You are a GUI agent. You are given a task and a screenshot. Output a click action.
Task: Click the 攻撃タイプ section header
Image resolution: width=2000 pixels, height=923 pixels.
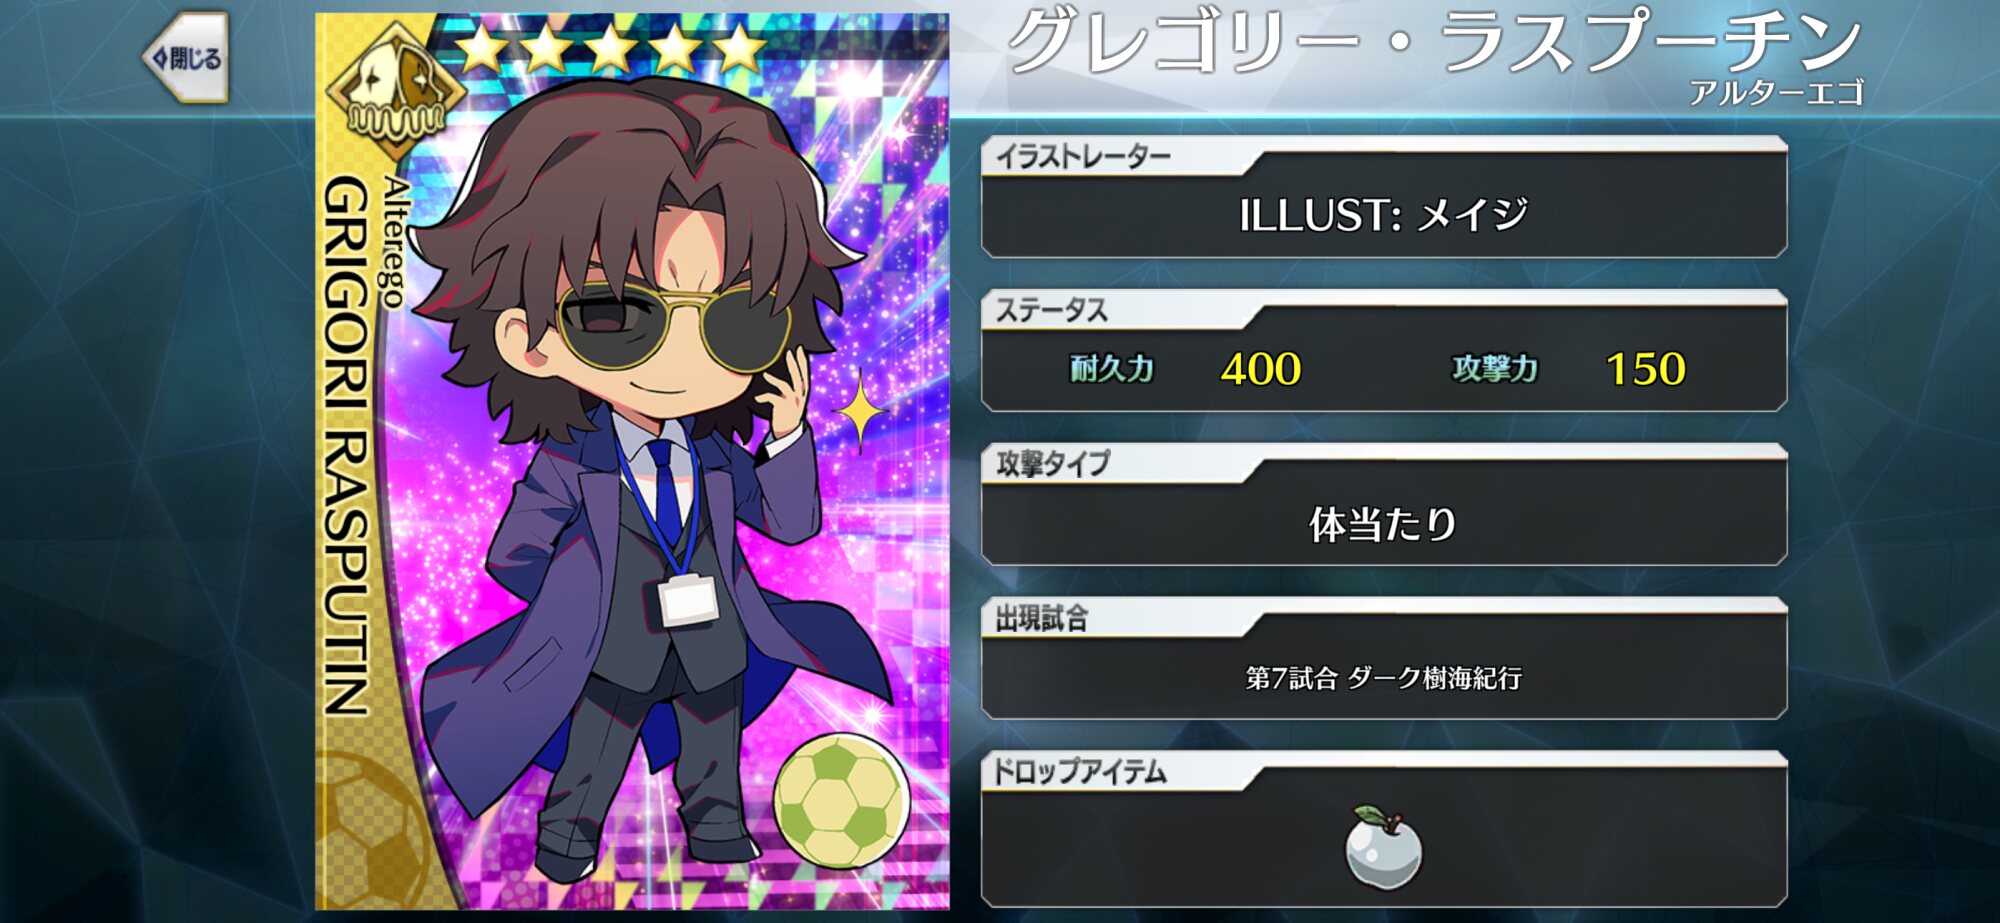[1053, 465]
